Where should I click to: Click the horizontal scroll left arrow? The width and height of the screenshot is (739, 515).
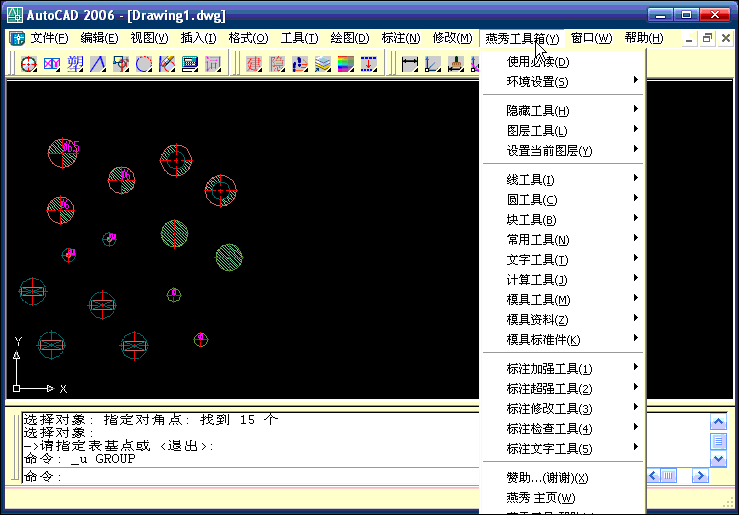[x=653, y=476]
